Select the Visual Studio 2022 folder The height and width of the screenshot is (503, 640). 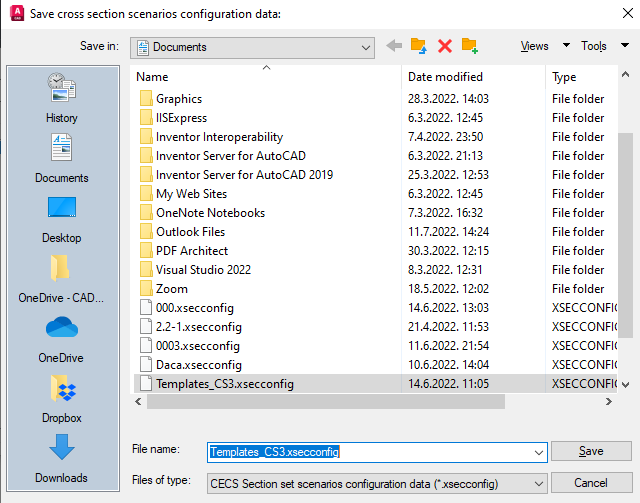click(203, 270)
